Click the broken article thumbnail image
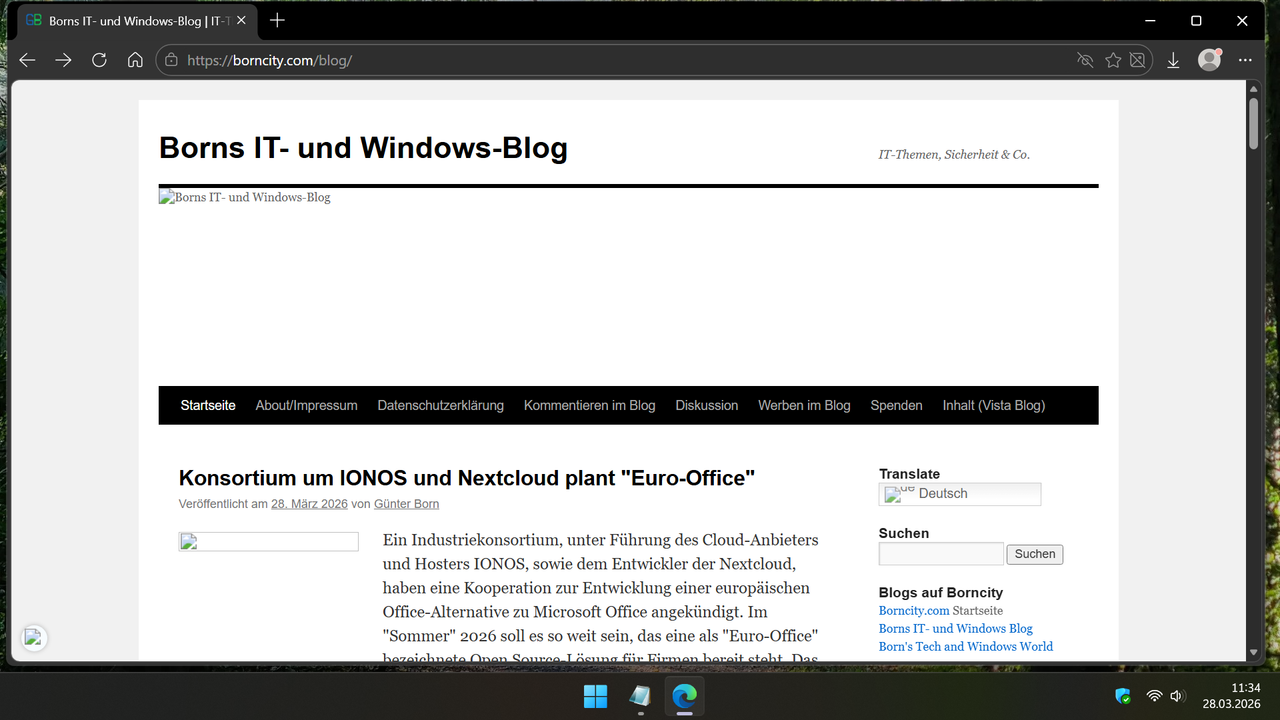 [x=268, y=542]
